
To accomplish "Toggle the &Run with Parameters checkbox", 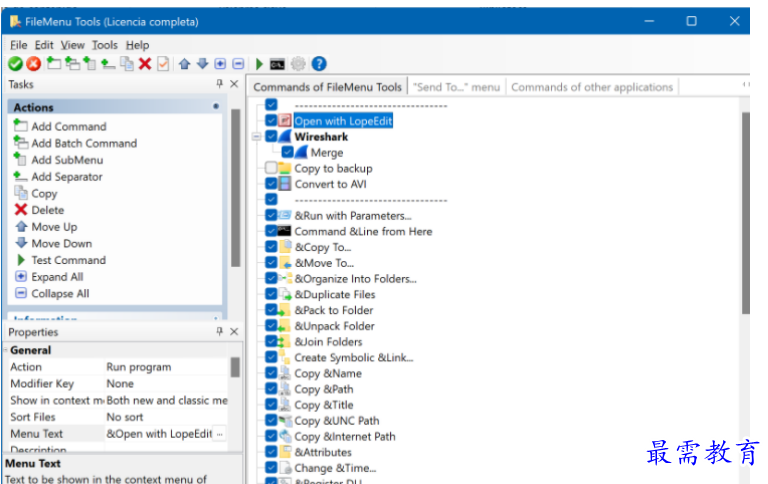I will (x=271, y=215).
